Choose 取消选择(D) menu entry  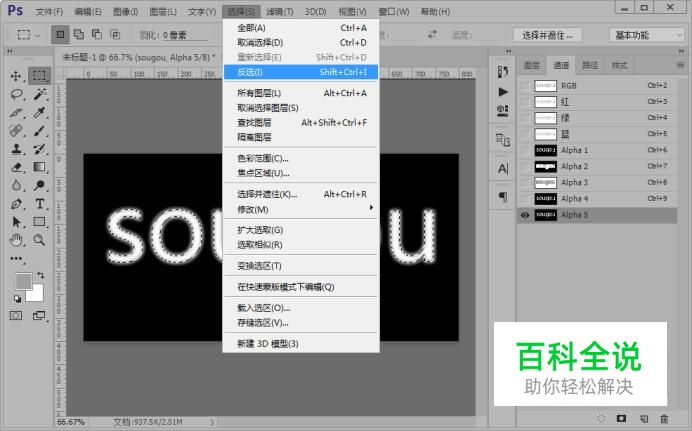301,42
